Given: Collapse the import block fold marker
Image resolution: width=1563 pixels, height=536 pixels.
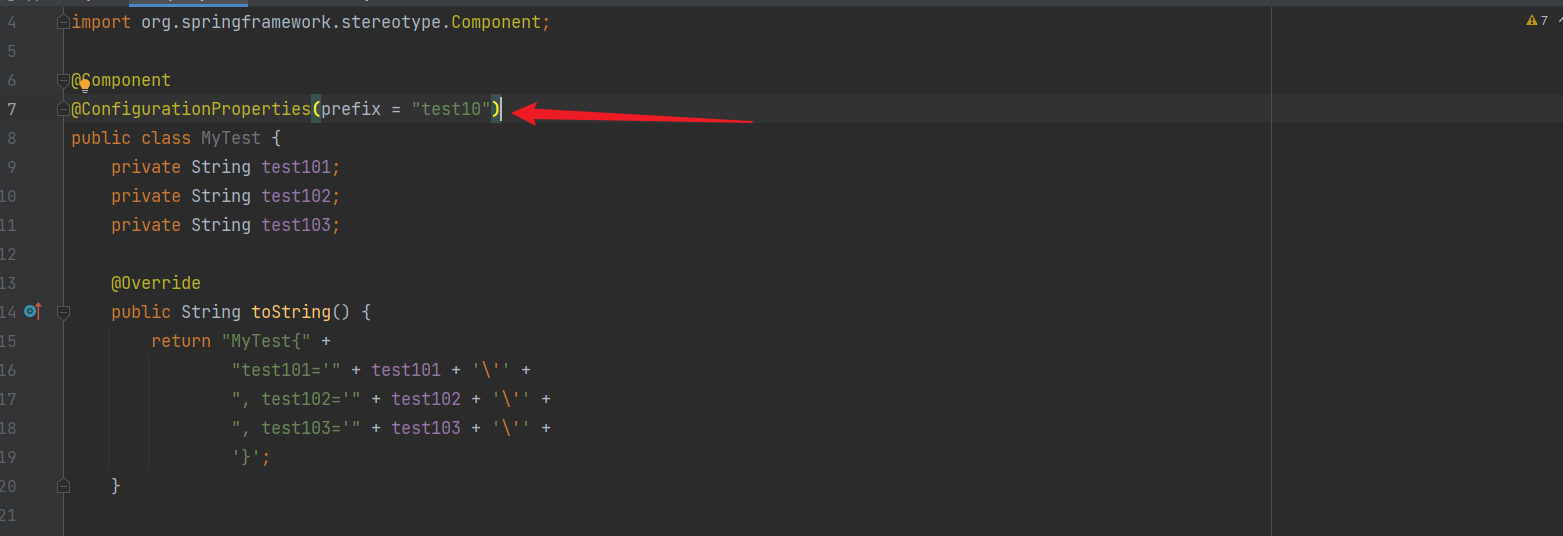Looking at the screenshot, I should (63, 22).
